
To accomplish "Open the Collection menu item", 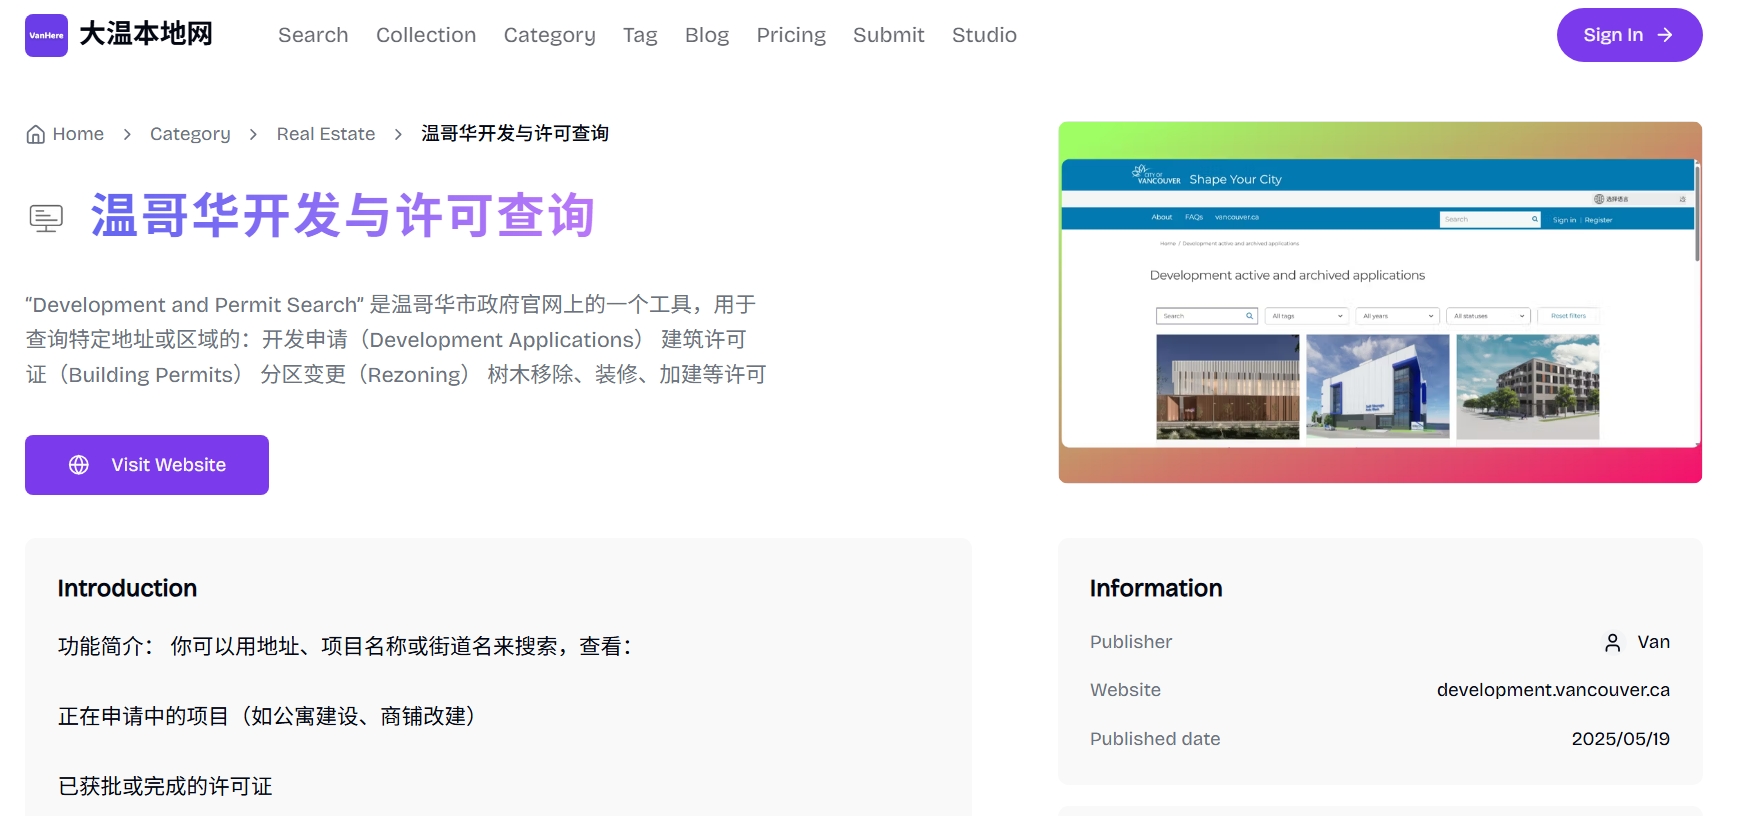I will pyautogui.click(x=426, y=35).
